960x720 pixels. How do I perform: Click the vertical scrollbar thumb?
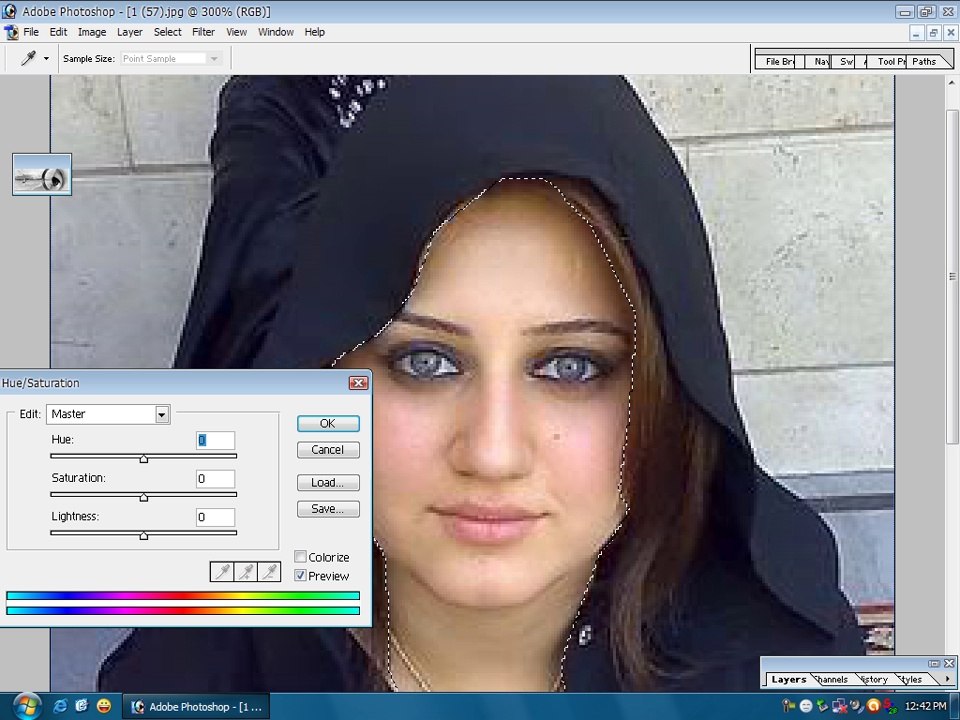coord(952,277)
